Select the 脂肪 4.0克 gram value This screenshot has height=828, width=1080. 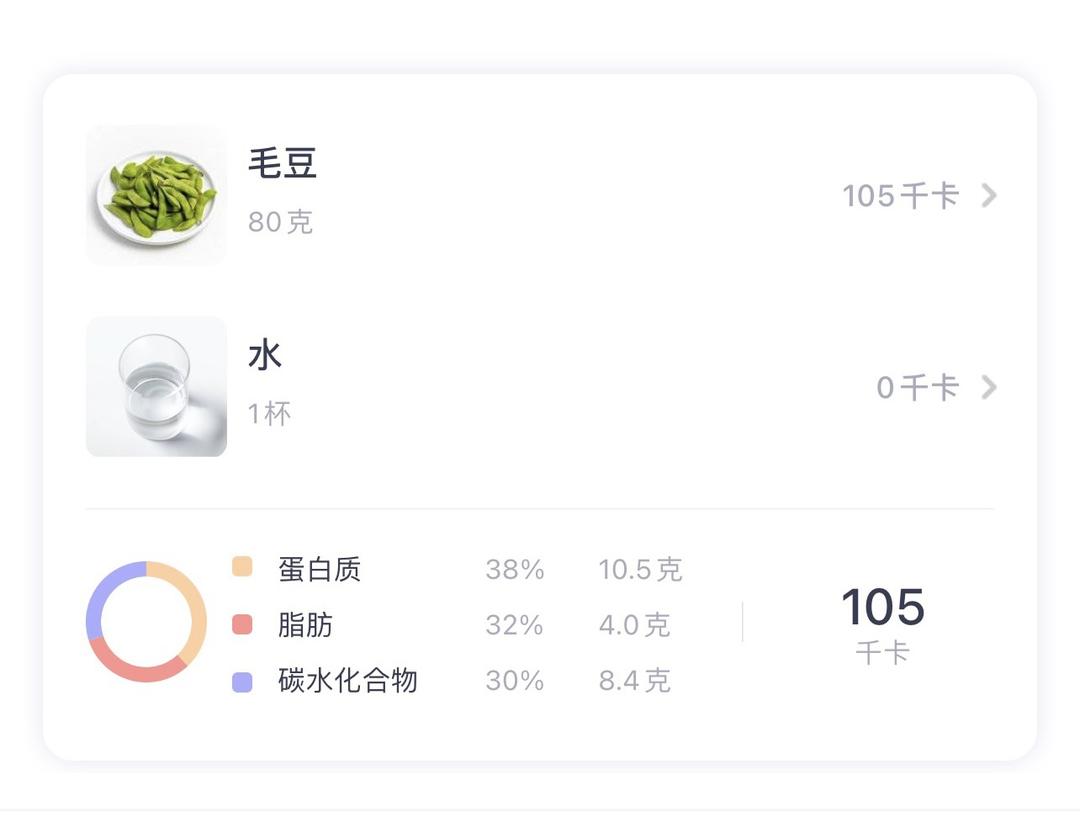tap(634, 624)
